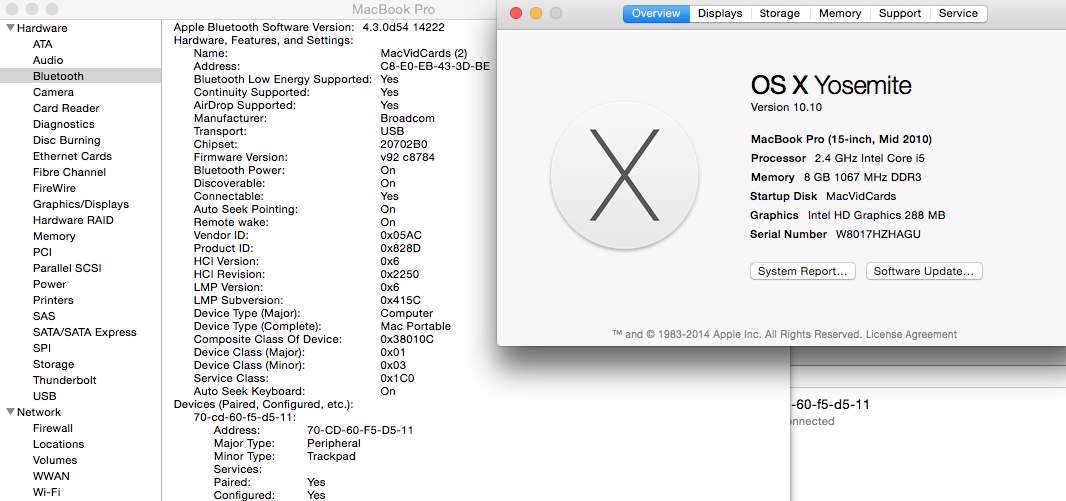1066x501 pixels.
Task: Switch to the Support tab
Action: 900,14
